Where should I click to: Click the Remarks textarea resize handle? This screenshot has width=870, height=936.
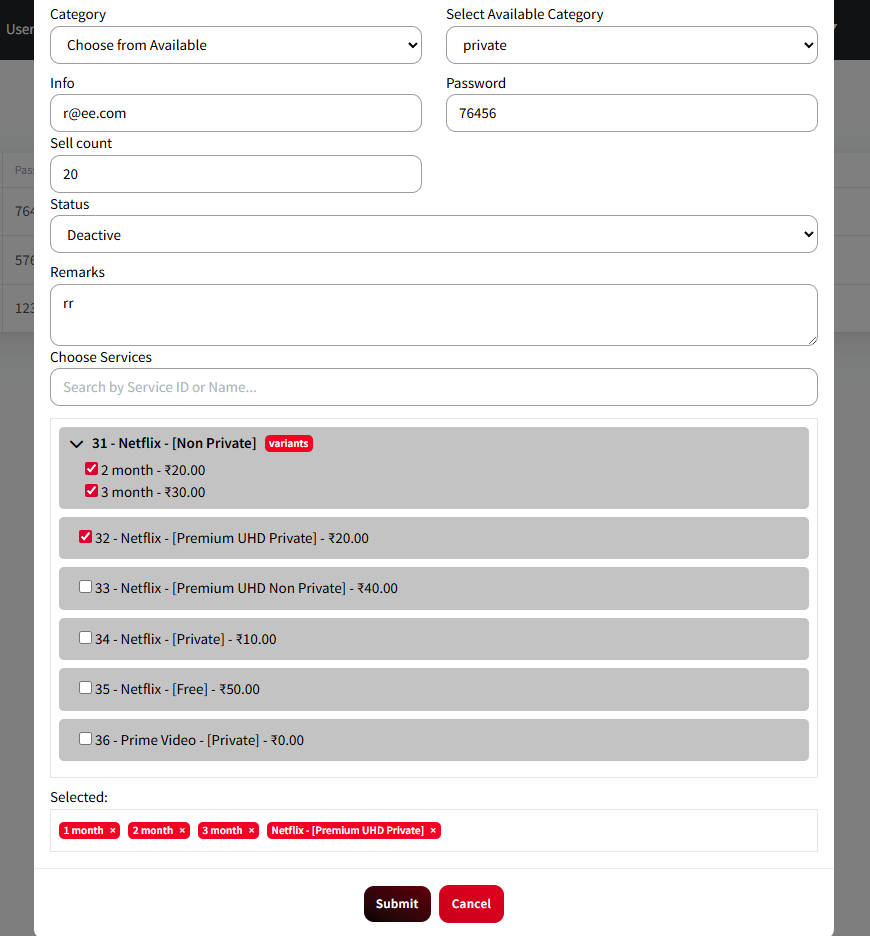click(812, 340)
